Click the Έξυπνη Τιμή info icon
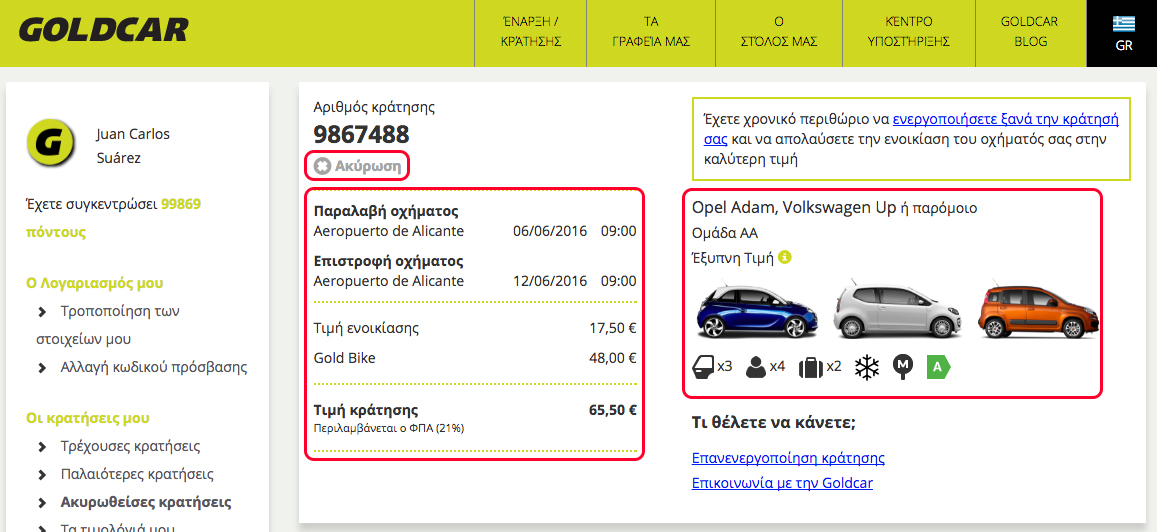Viewport: 1157px width, 532px height. pyautogui.click(x=785, y=257)
